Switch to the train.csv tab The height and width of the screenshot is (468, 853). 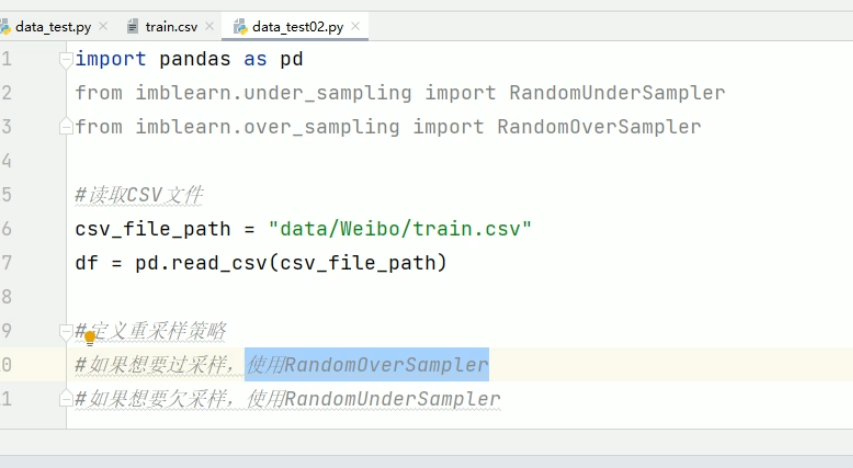(171, 27)
